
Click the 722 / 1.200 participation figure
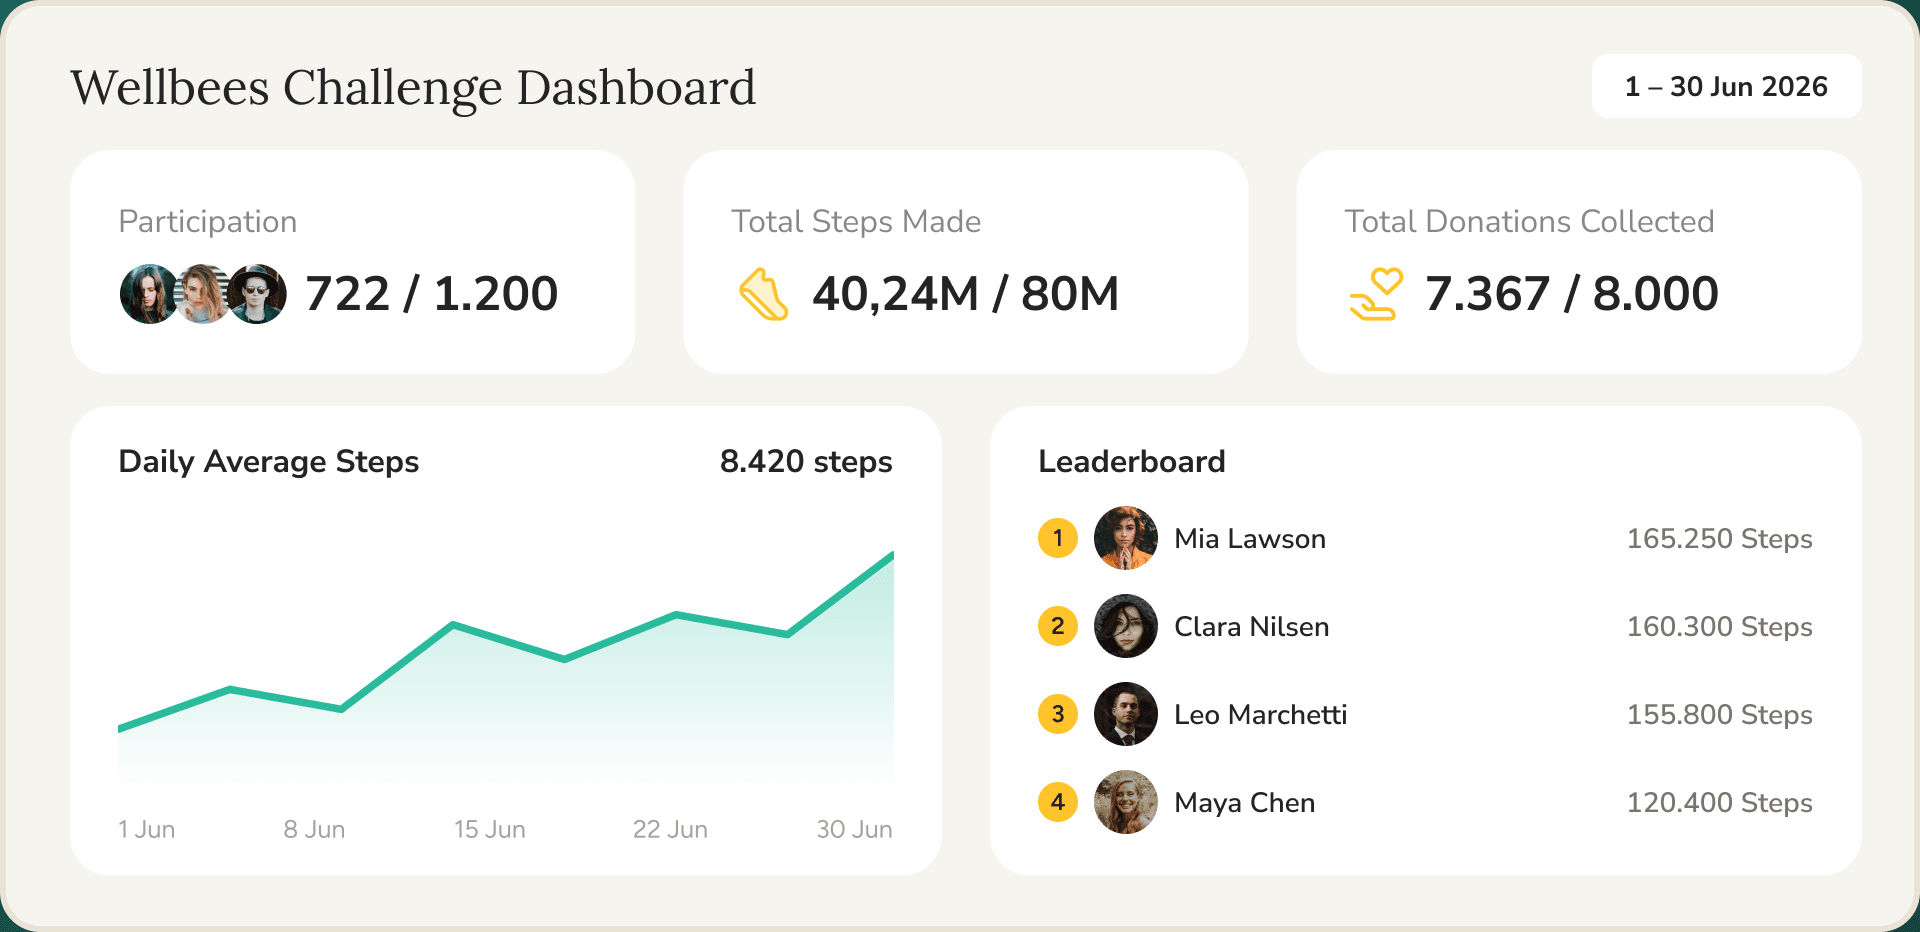432,294
